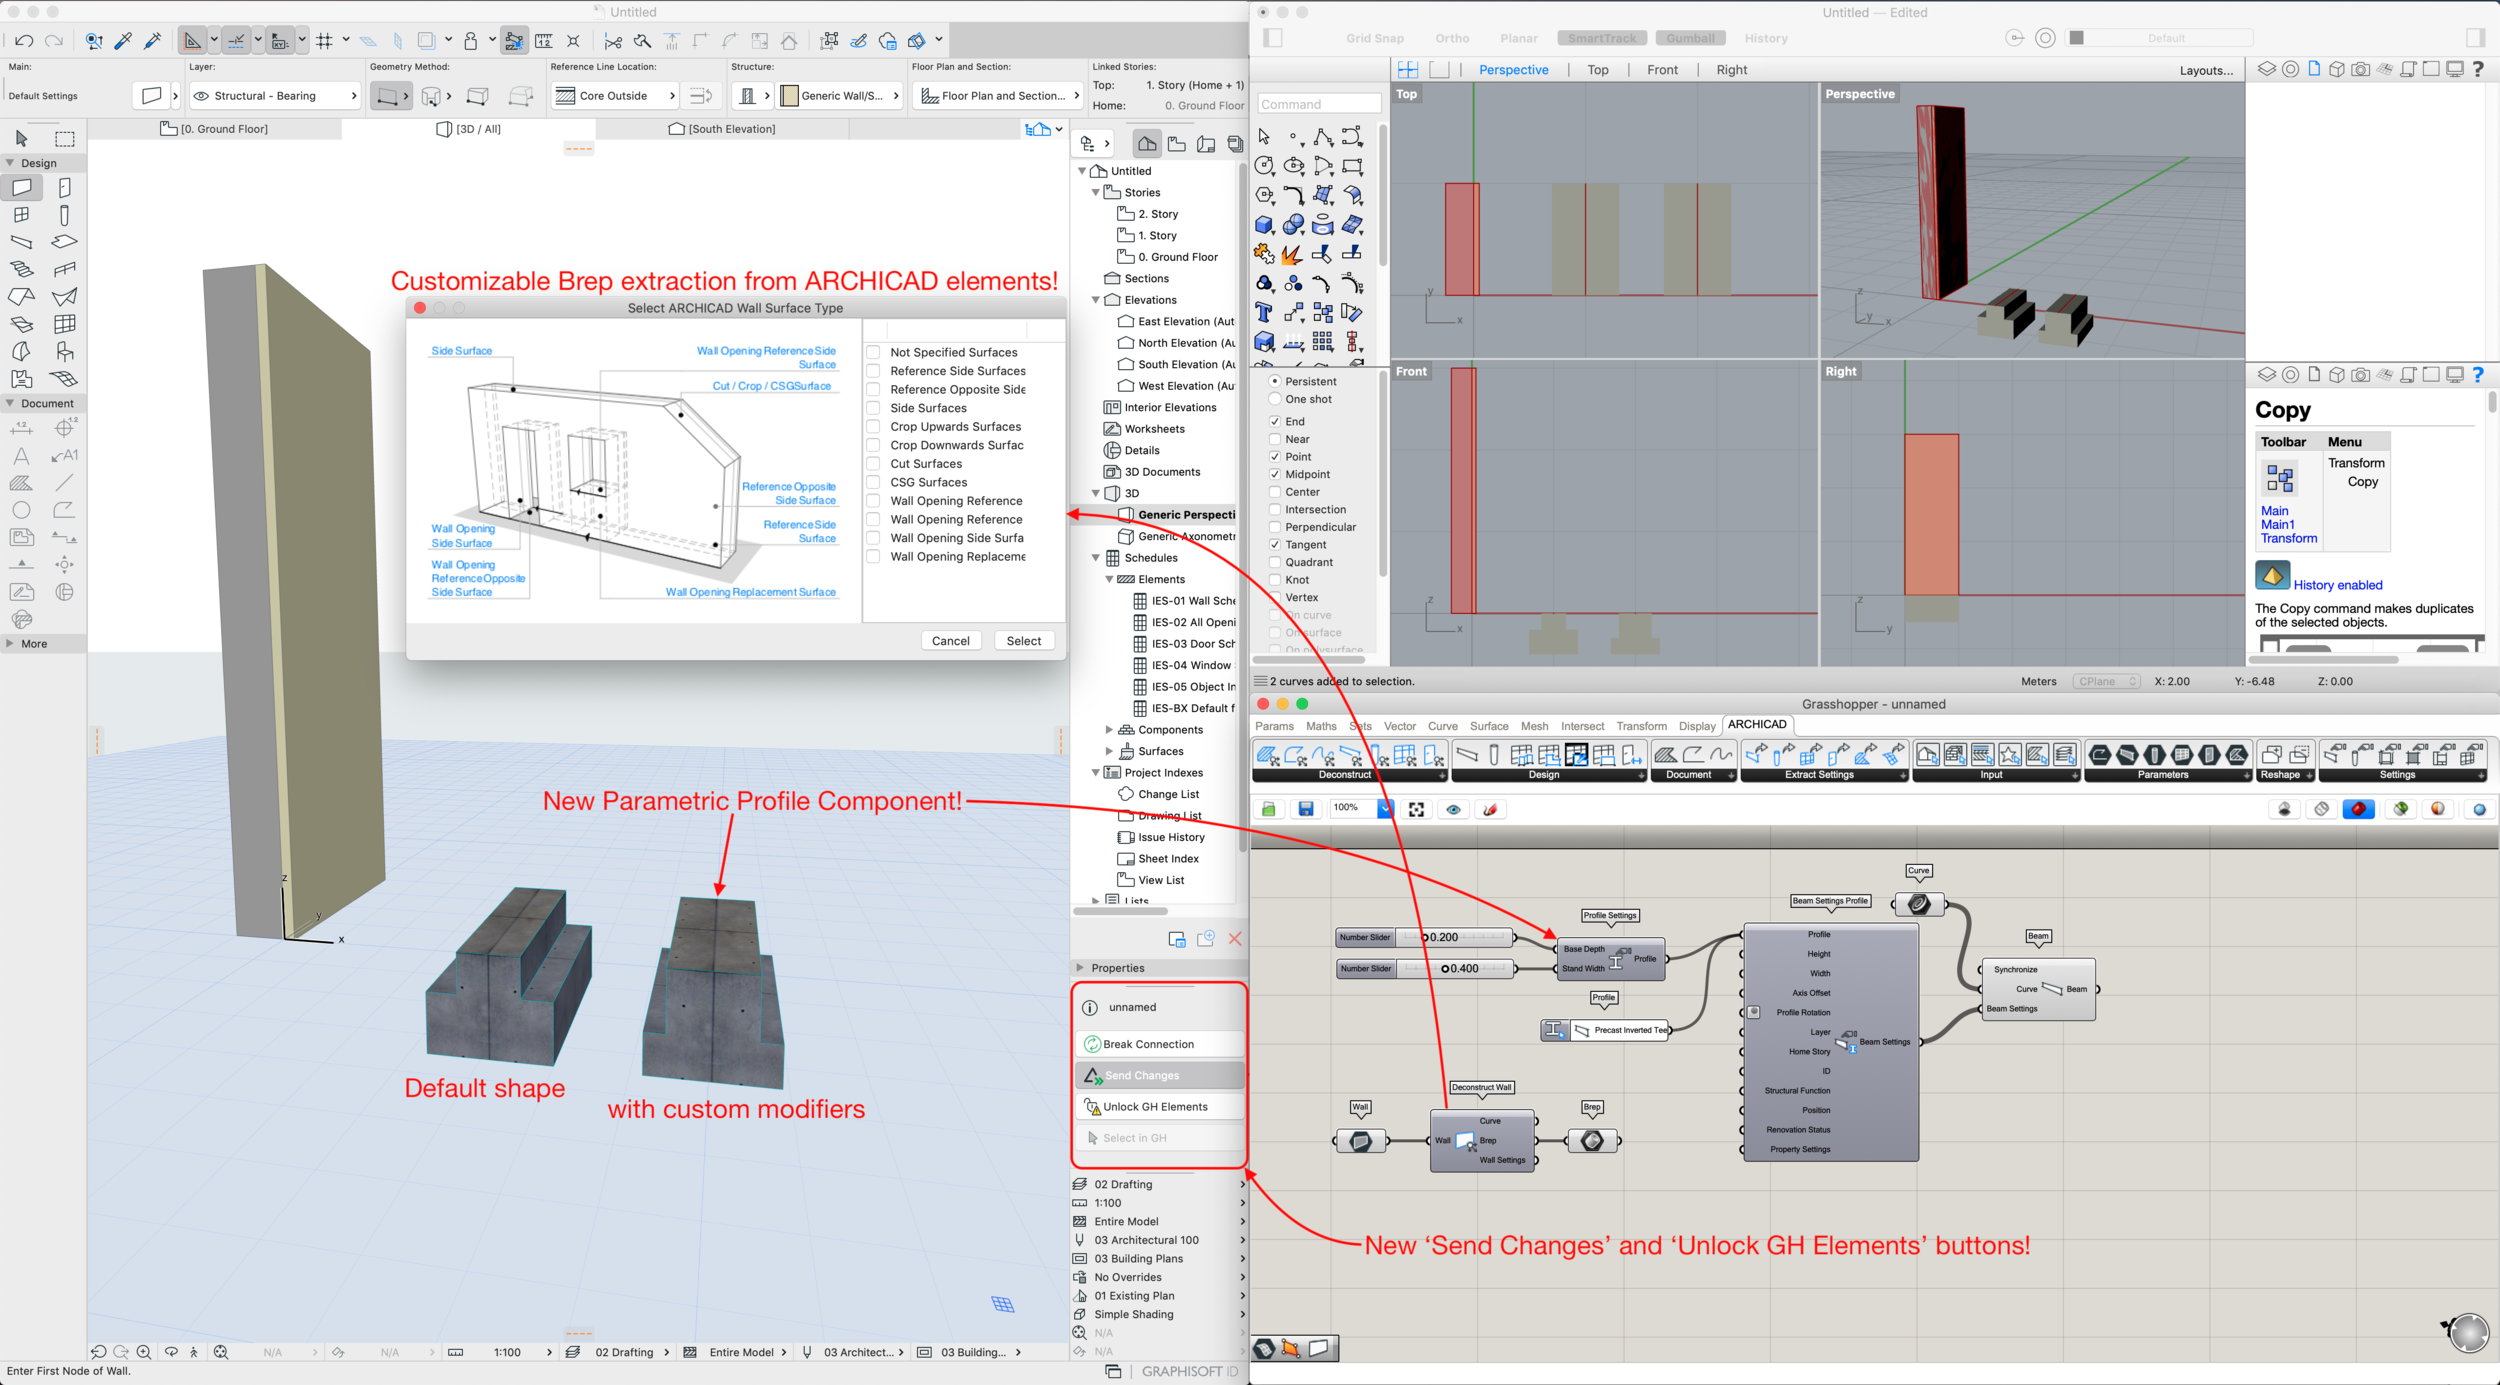Viewport: 2500px width, 1385px height.
Task: Click the Wall parameter component in Grasshopper canvas
Action: [x=1360, y=1141]
